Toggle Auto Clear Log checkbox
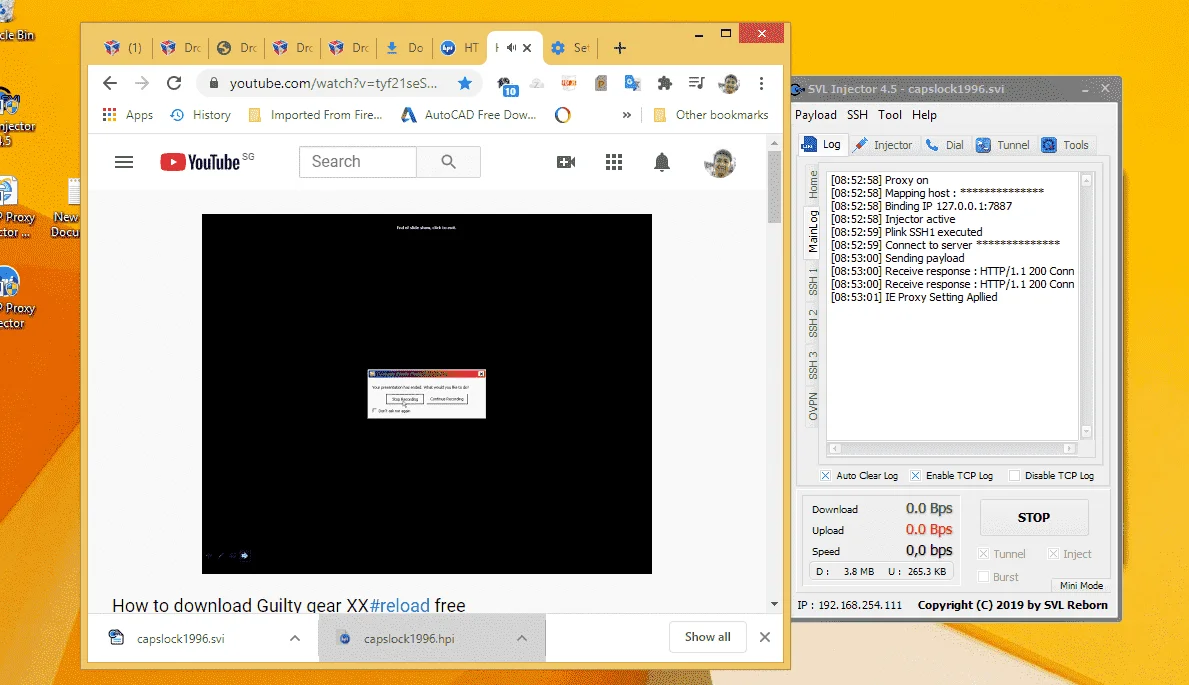Screen dimensions: 1189x685 pyautogui.click(x=825, y=476)
